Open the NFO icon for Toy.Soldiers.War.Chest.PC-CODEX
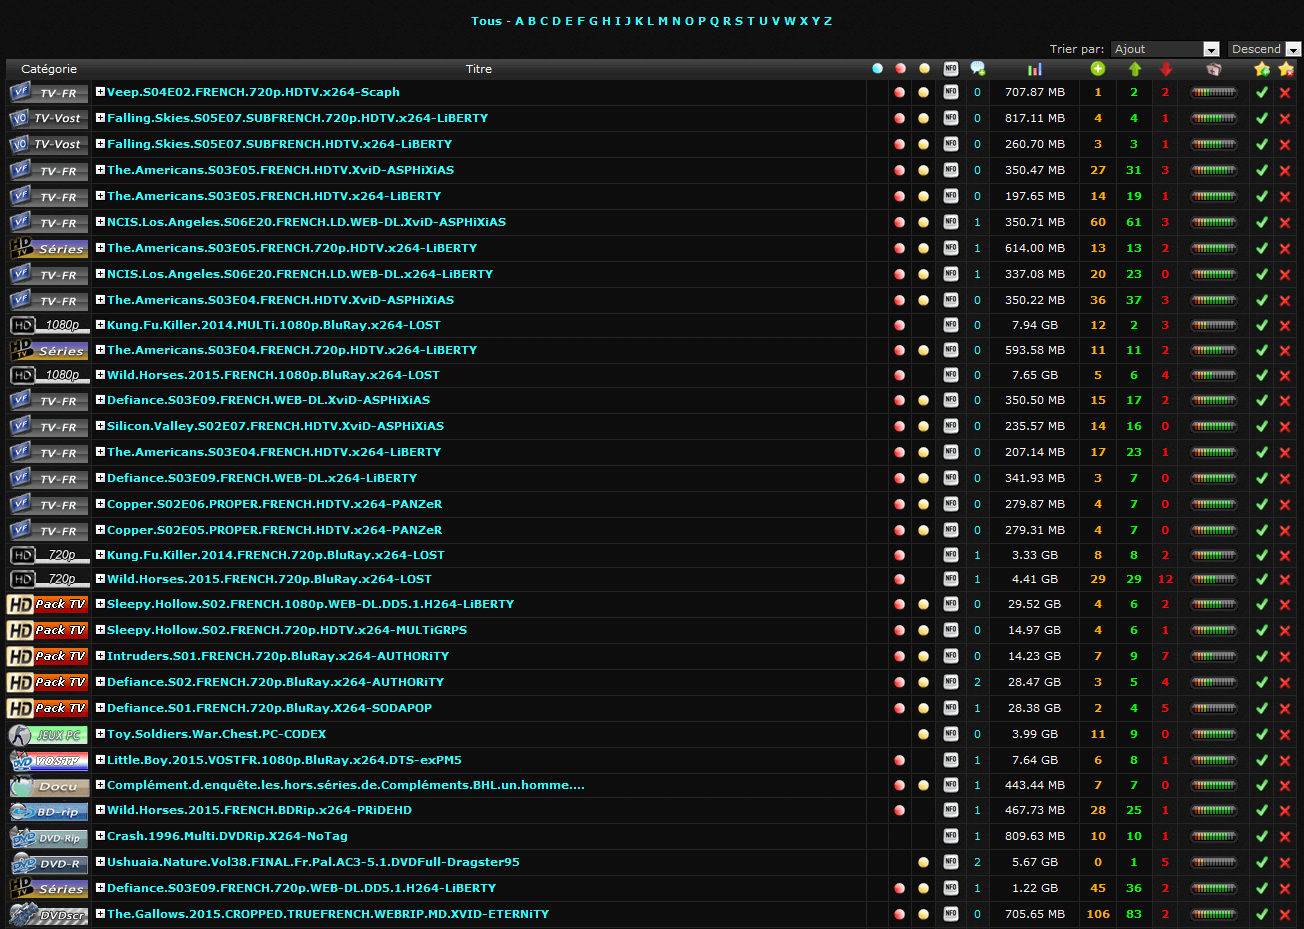 click(951, 734)
